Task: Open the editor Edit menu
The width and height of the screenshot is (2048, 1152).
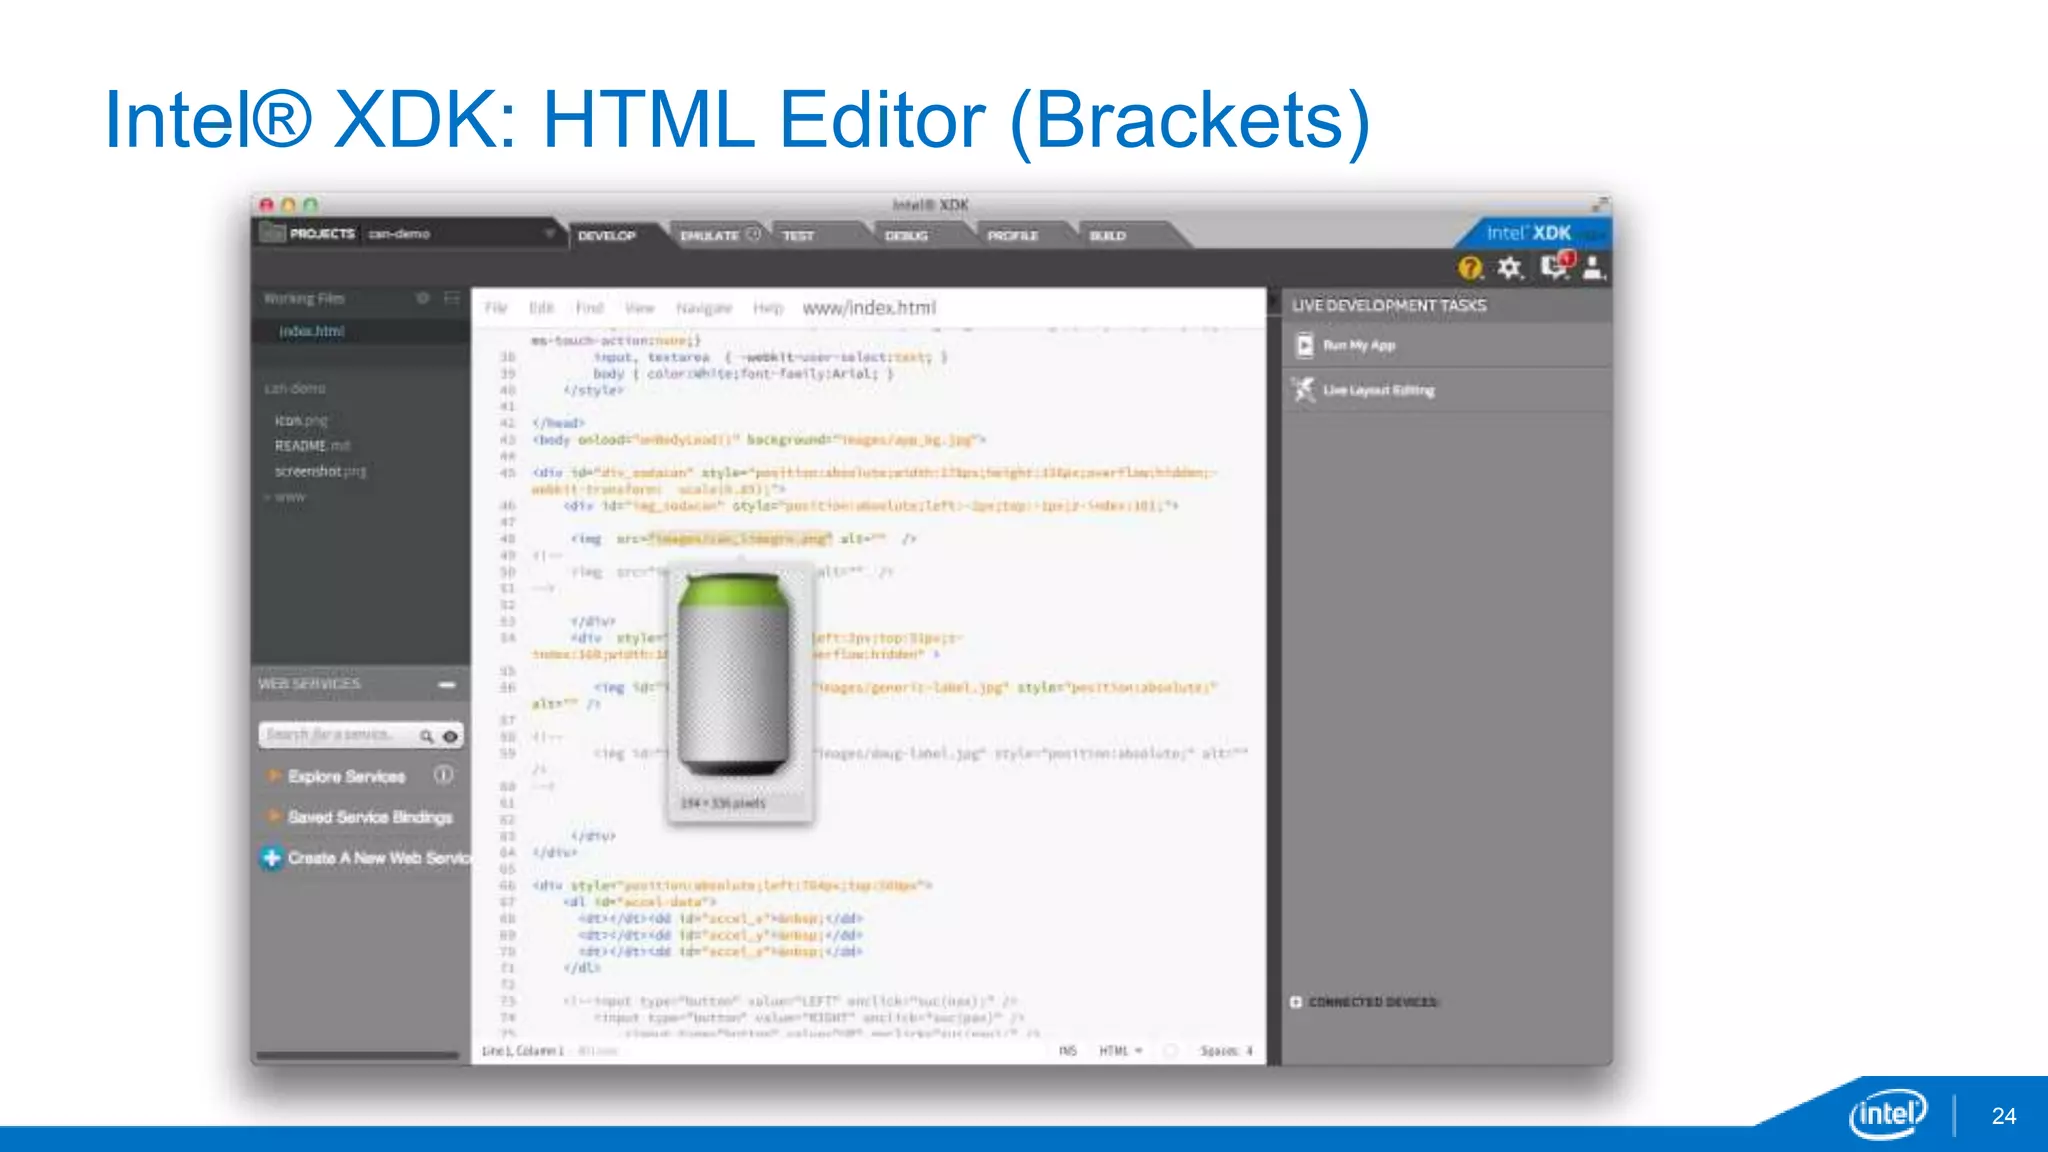Action: [541, 308]
